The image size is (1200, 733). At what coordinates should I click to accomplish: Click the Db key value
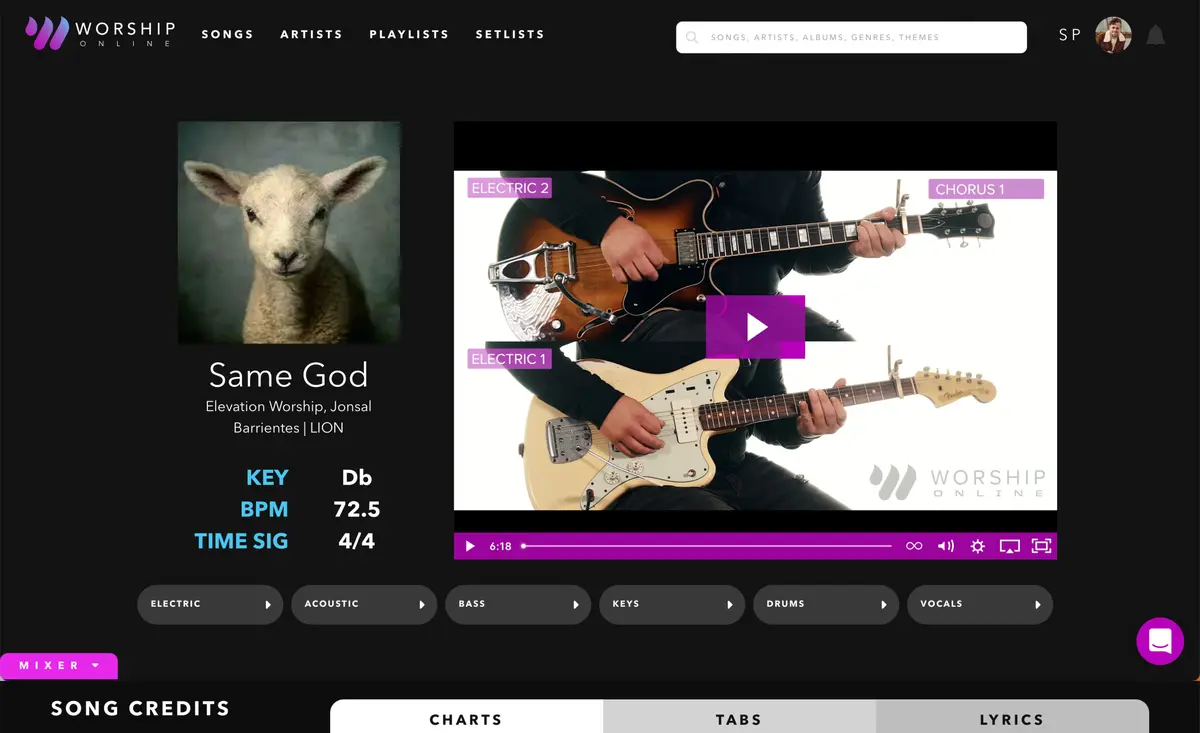(357, 477)
